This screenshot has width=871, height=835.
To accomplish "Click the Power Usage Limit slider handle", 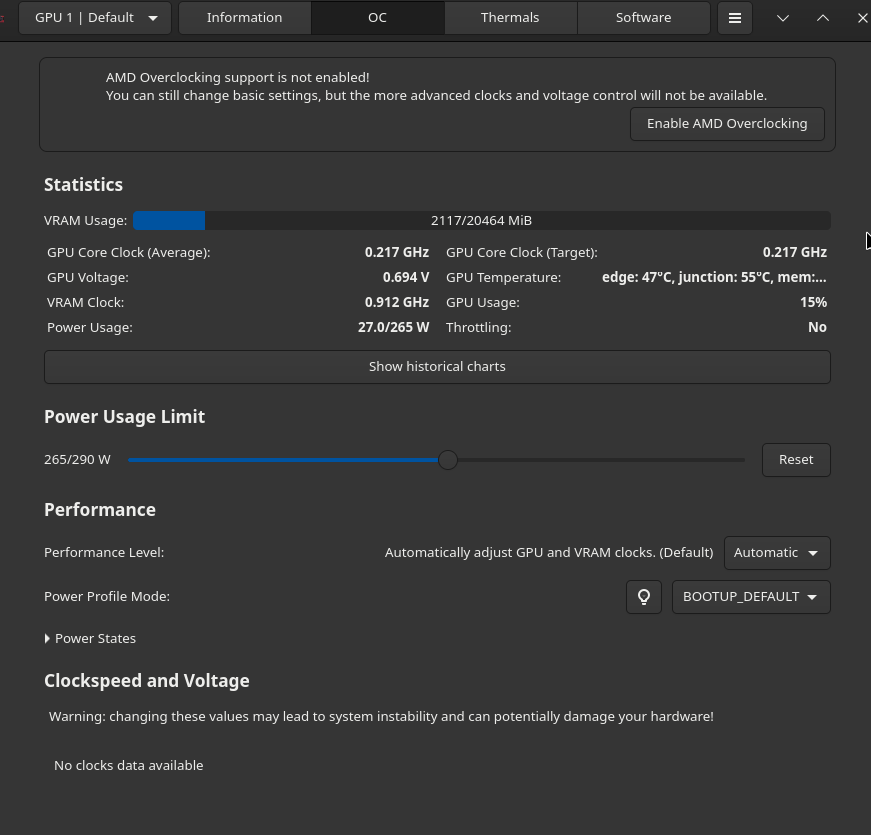I will pyautogui.click(x=448, y=460).
